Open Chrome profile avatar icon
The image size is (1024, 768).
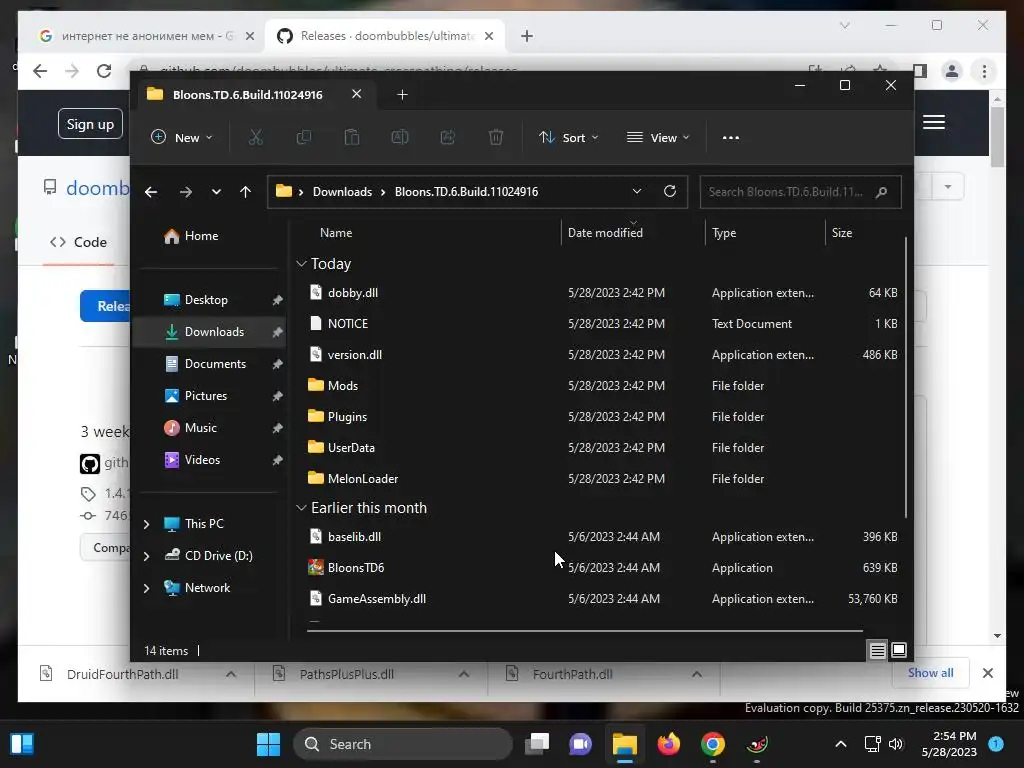(952, 71)
